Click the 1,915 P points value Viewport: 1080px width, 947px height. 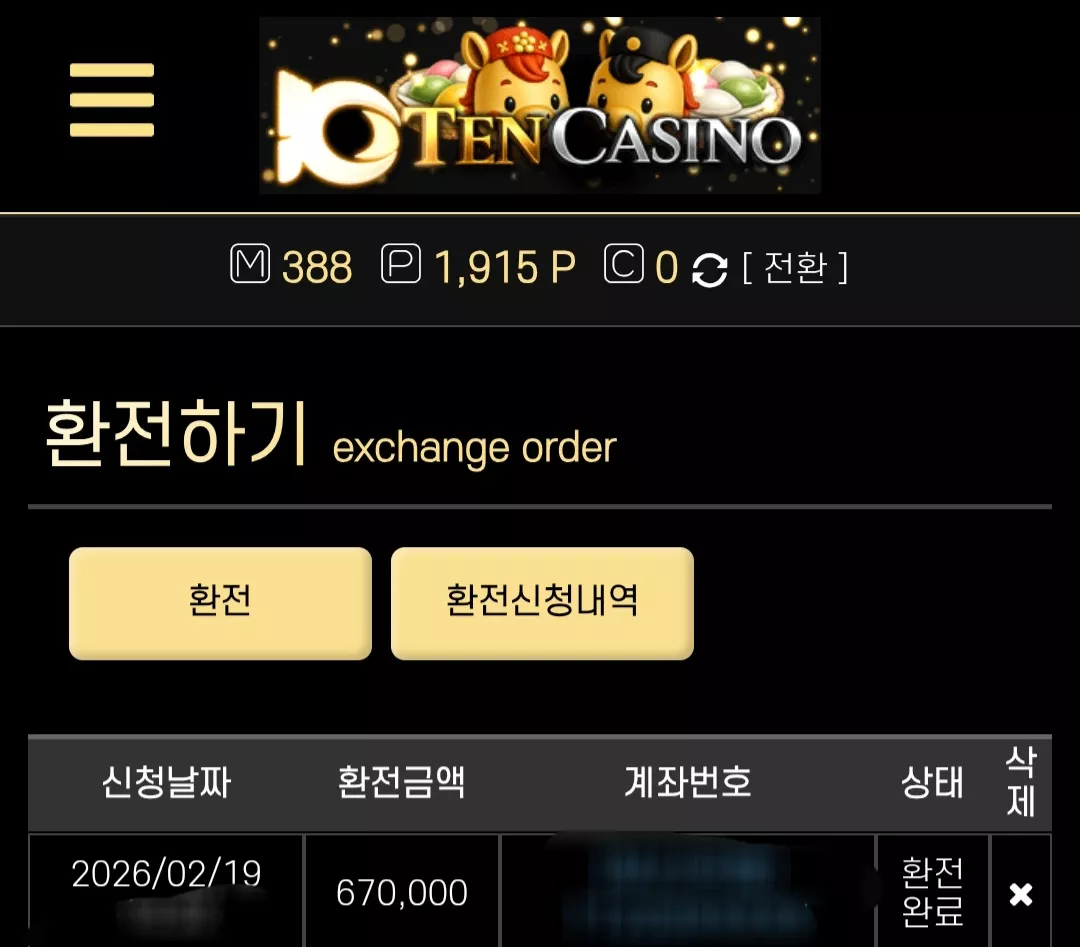tap(505, 267)
